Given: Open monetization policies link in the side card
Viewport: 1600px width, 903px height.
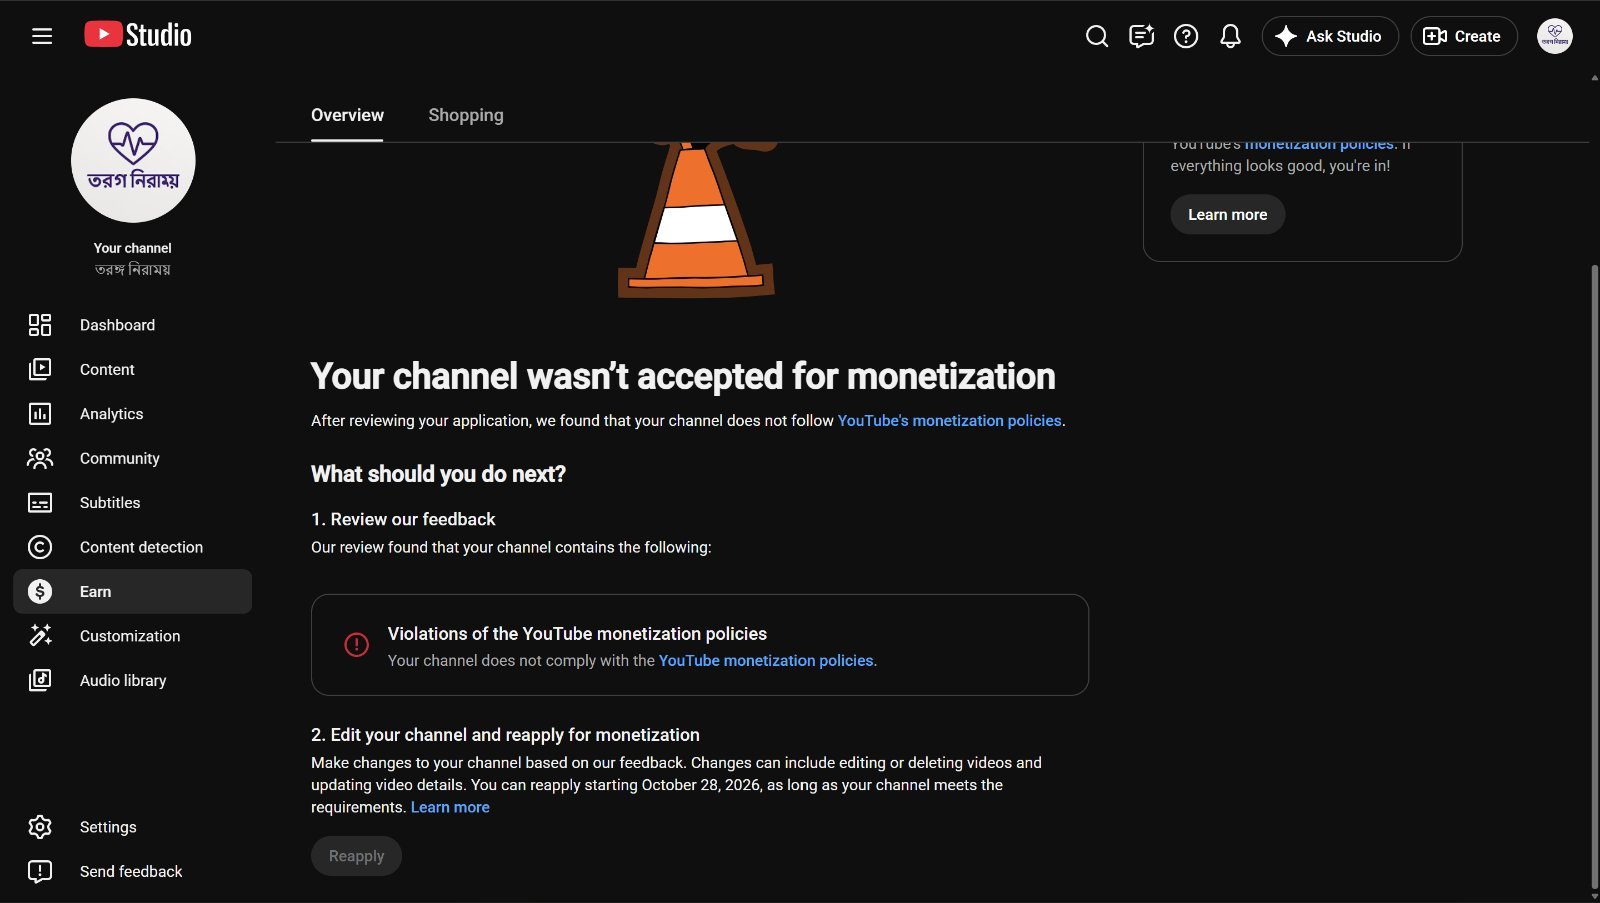Looking at the screenshot, I should tap(1319, 145).
